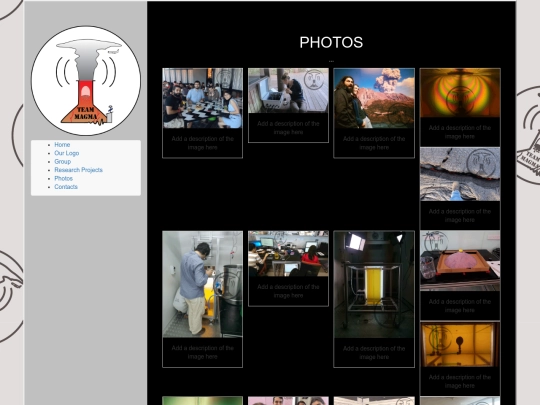View the wooden tray experiment photo
540x405 pixels.
pyautogui.click(x=460, y=261)
